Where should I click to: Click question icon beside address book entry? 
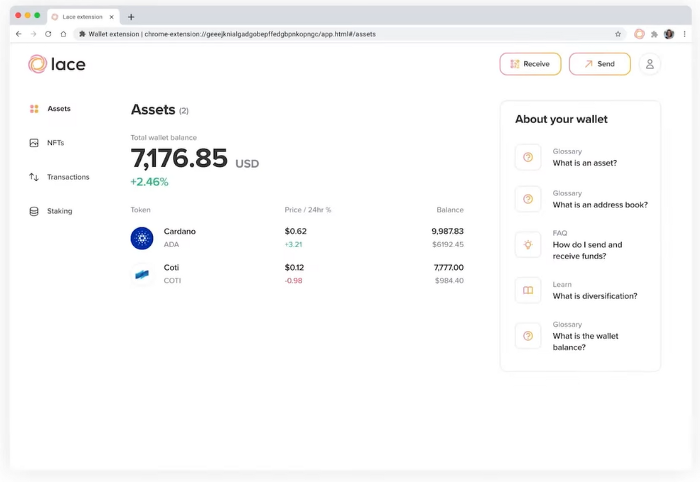point(528,199)
